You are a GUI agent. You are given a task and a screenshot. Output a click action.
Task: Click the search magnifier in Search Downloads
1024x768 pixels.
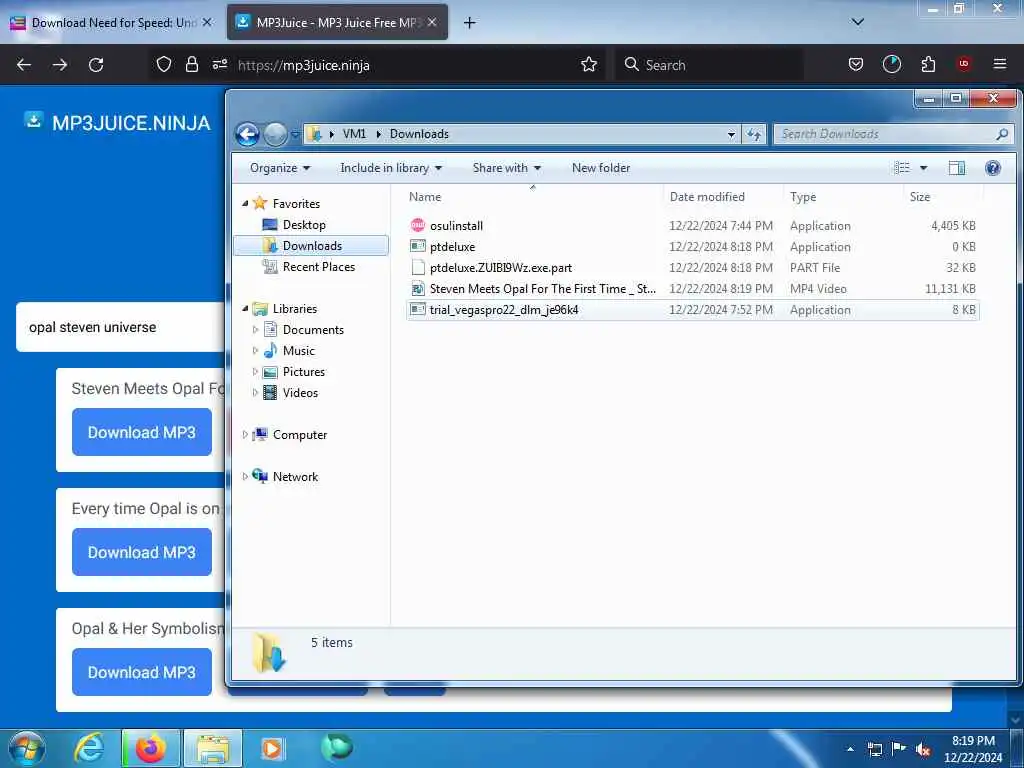pos(1002,134)
